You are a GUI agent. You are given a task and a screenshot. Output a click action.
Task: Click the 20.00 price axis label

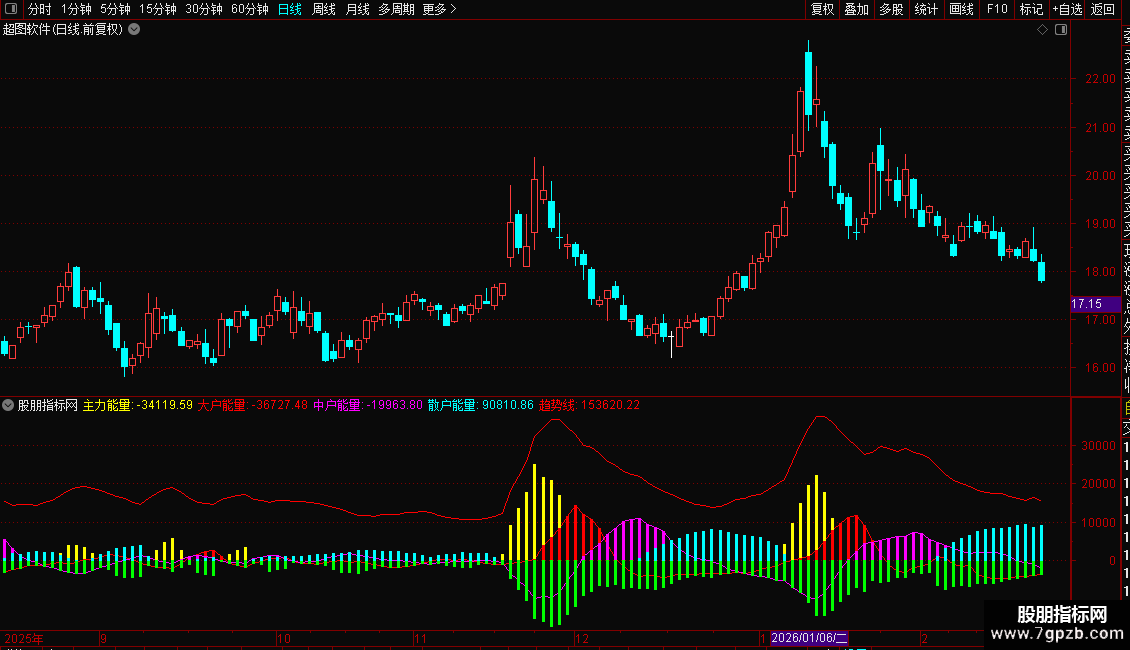1100,176
